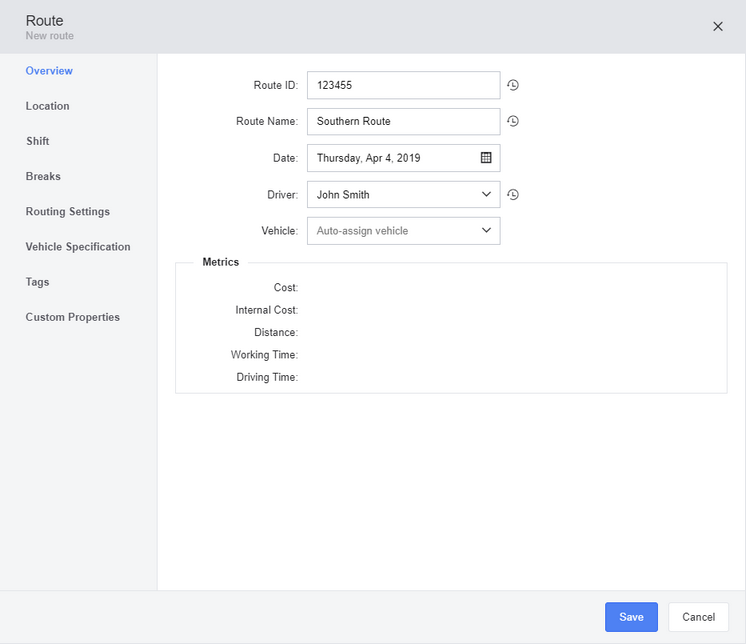Screen dimensions: 746x644
Task: Switch to the Tags section
Action: pos(37,282)
